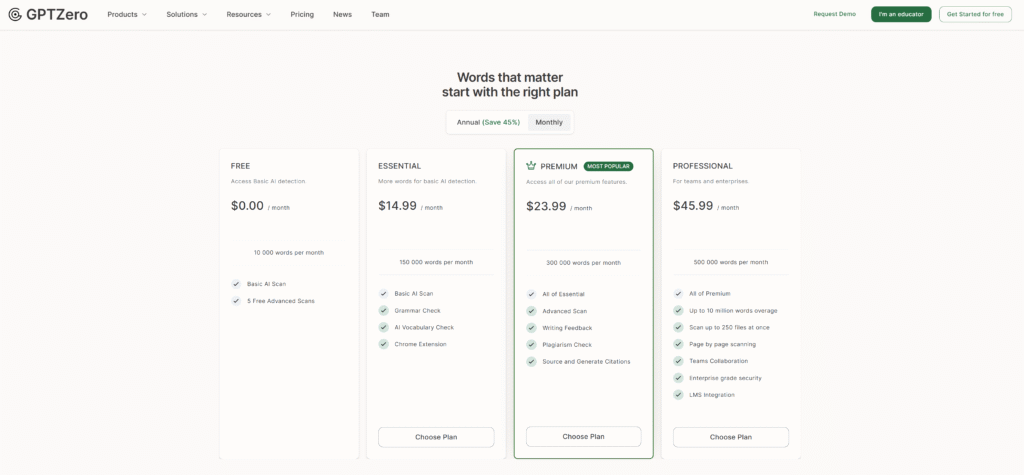Switch billing to Annual (Save 45%)

[488, 122]
